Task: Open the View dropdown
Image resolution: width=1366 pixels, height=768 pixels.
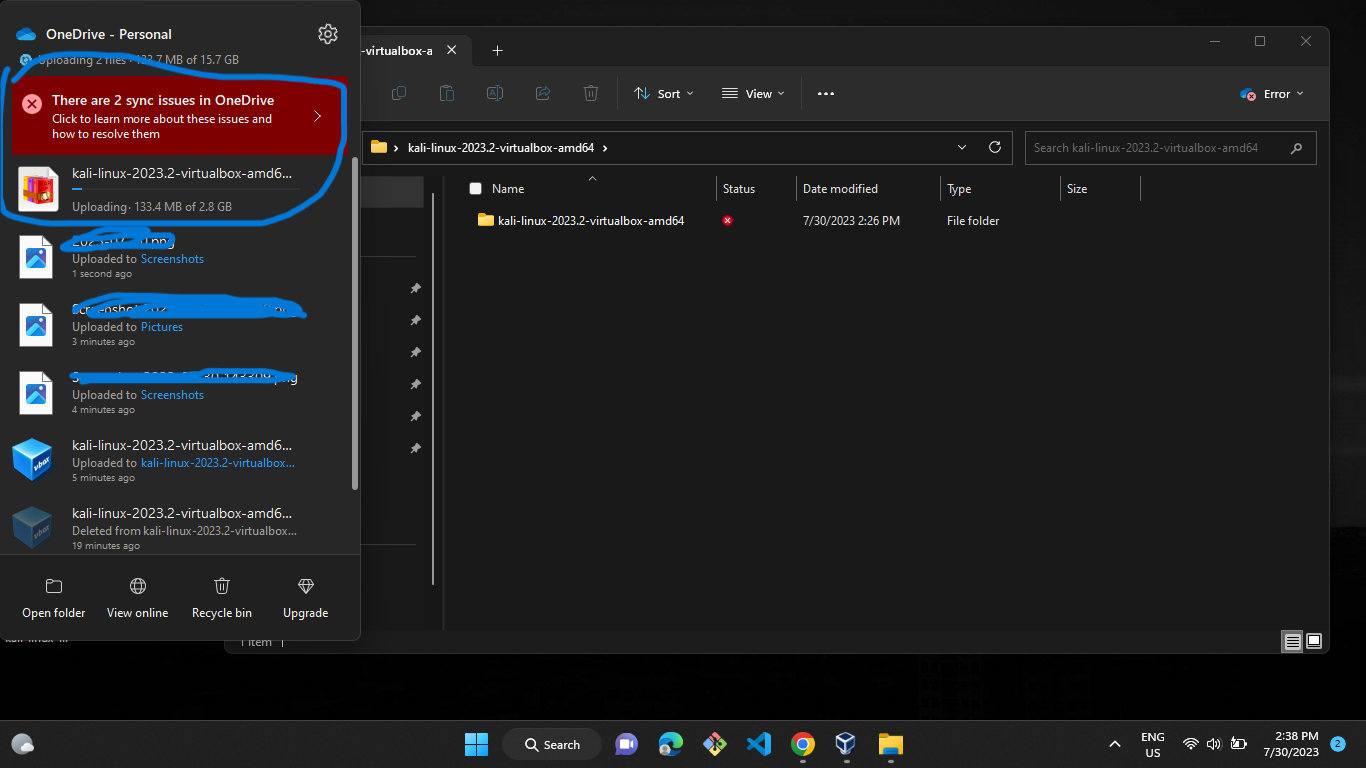Action: pos(753,93)
